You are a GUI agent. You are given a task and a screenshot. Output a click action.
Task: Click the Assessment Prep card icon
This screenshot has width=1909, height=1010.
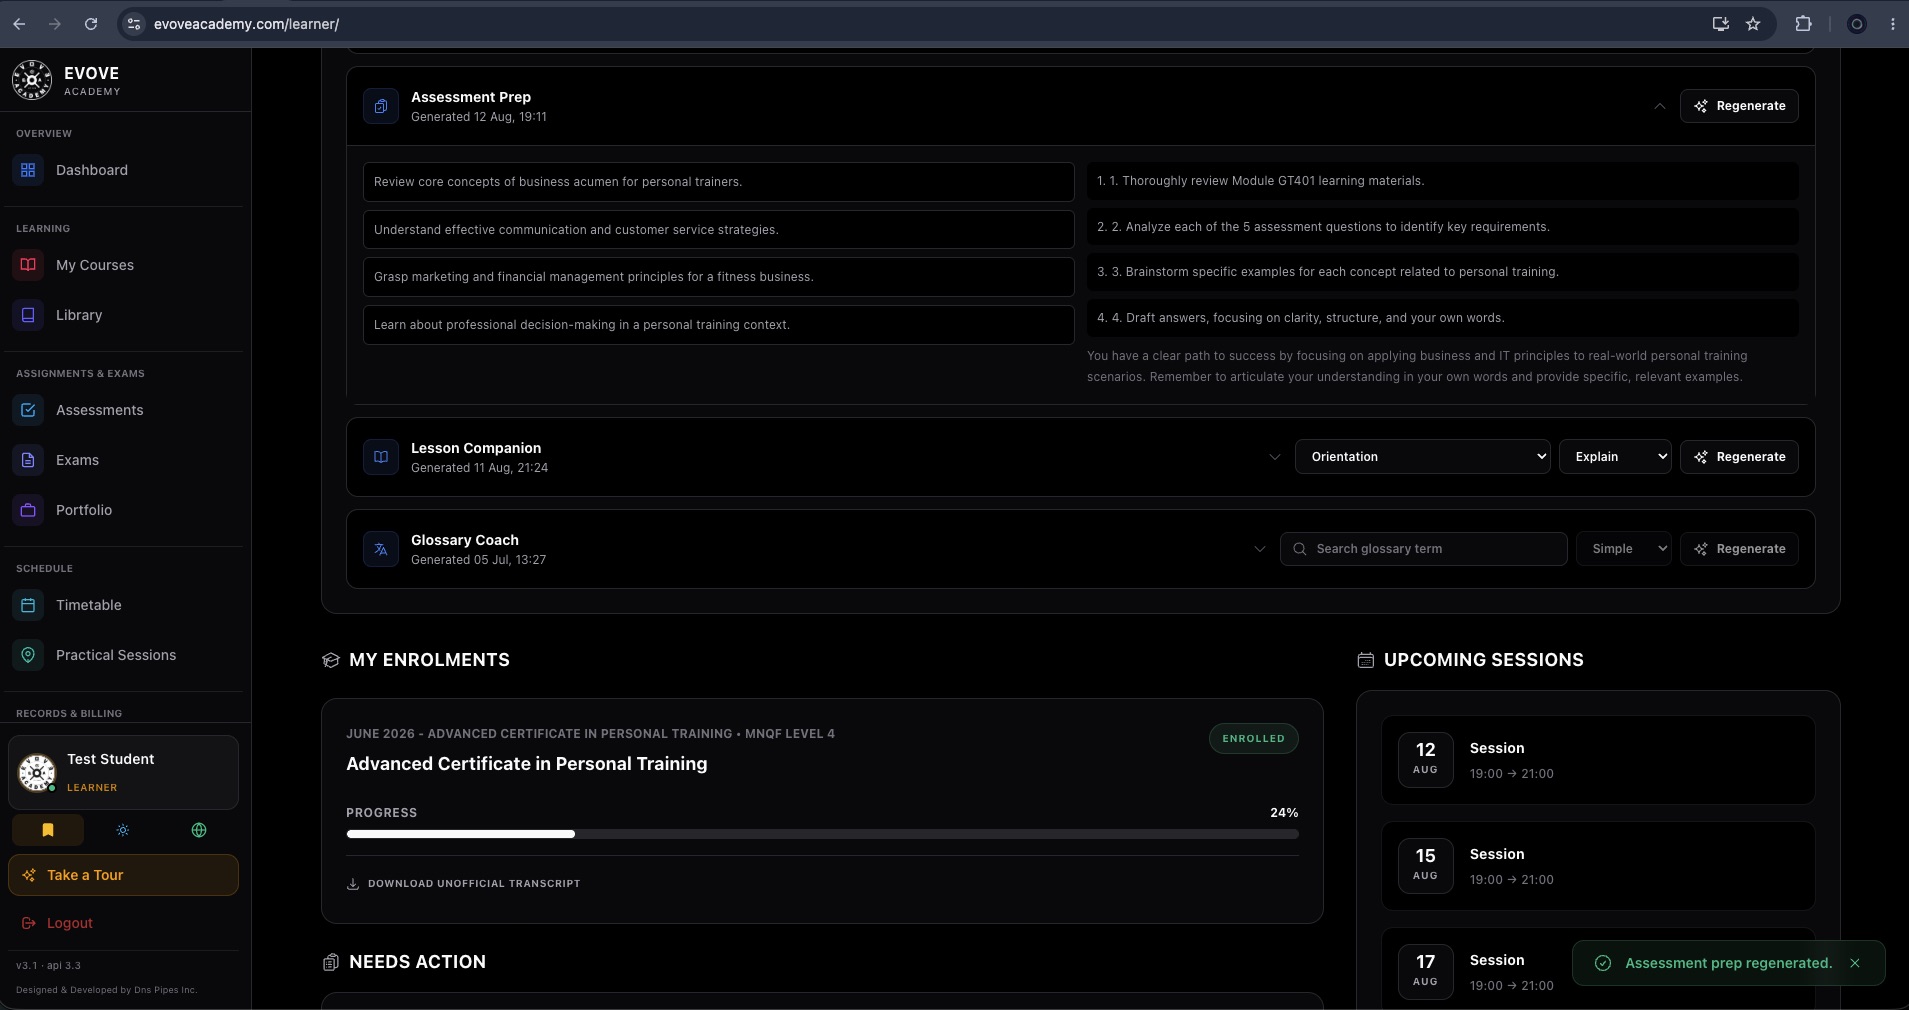[381, 106]
